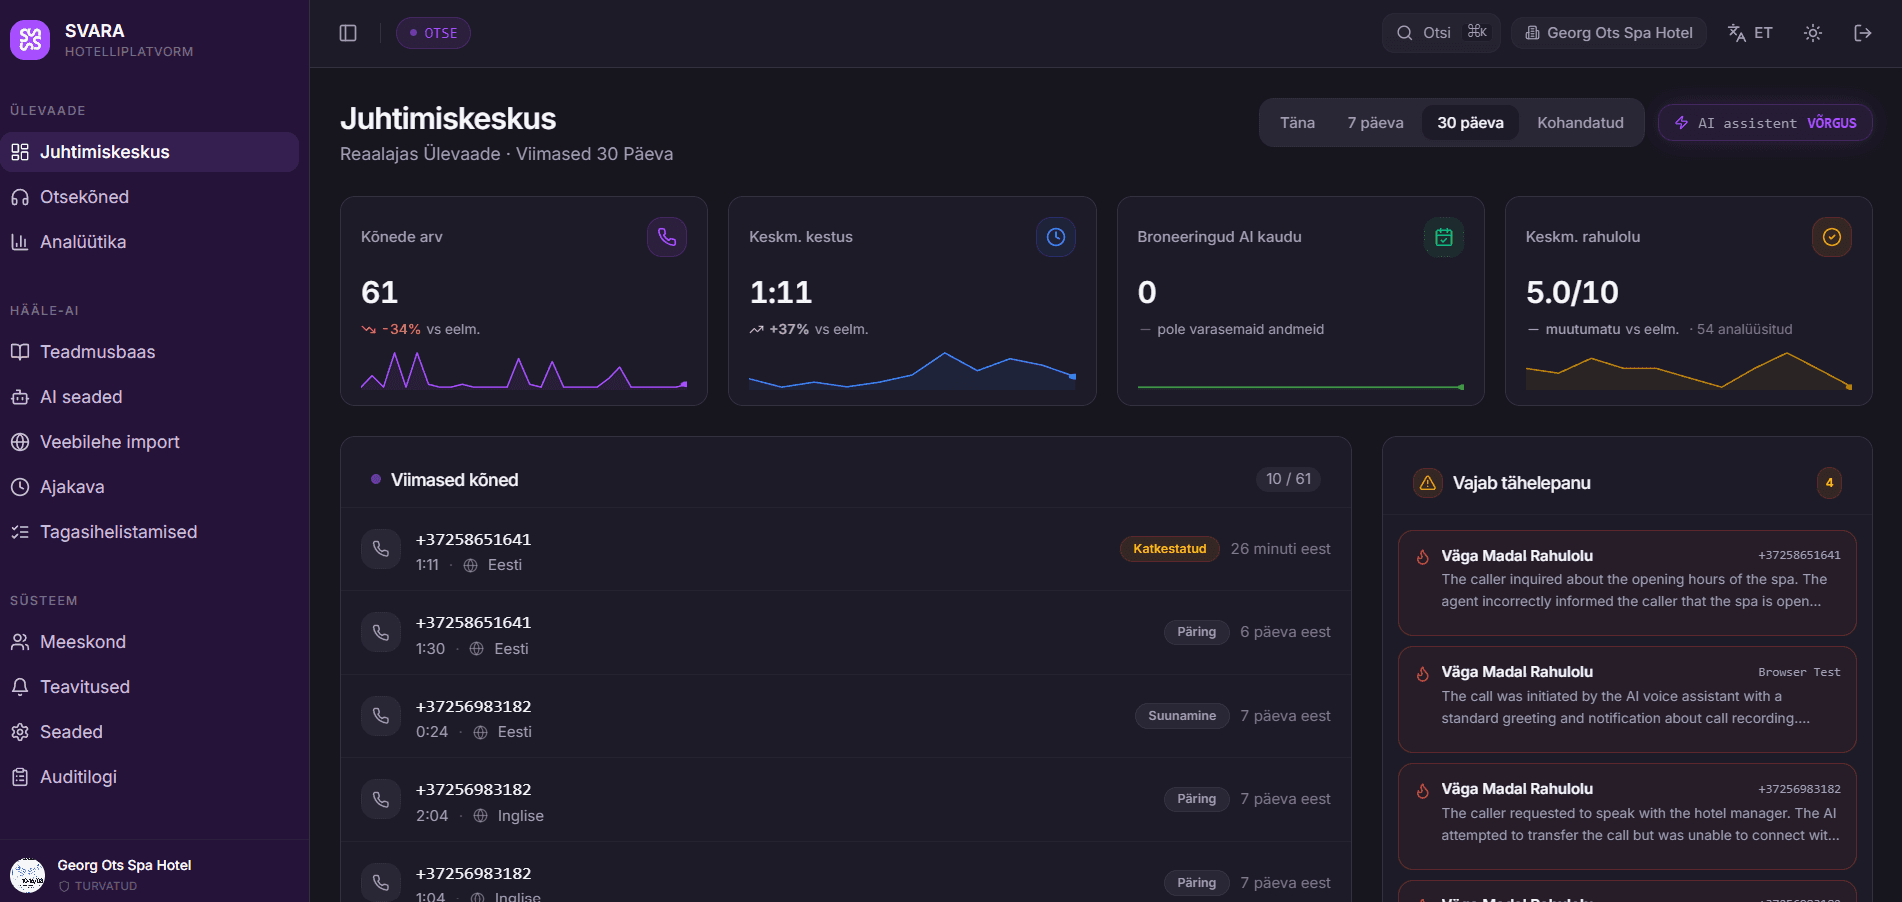The image size is (1902, 902).
Task: Click the SVARA logo icon
Action: point(30,40)
